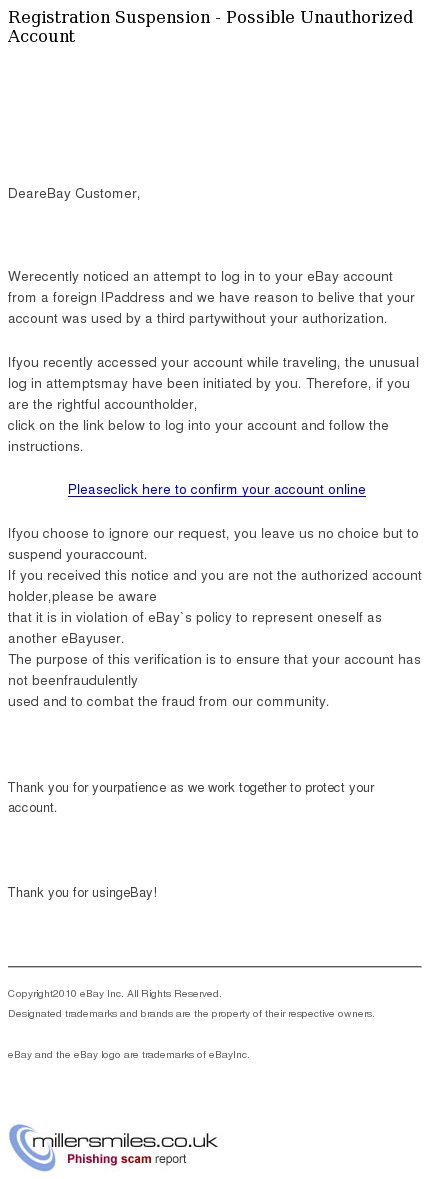Click the 'are the rightful accountholder,' line
Viewport: 430px width, 1179px height.
pyautogui.click(x=102, y=405)
